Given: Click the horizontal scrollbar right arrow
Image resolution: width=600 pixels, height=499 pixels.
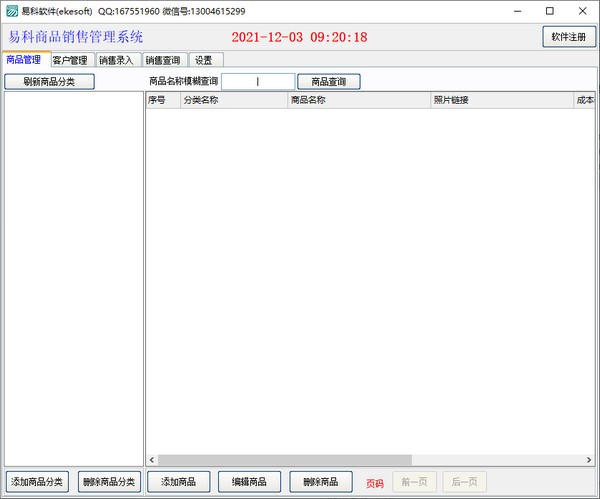Looking at the screenshot, I should point(589,460).
